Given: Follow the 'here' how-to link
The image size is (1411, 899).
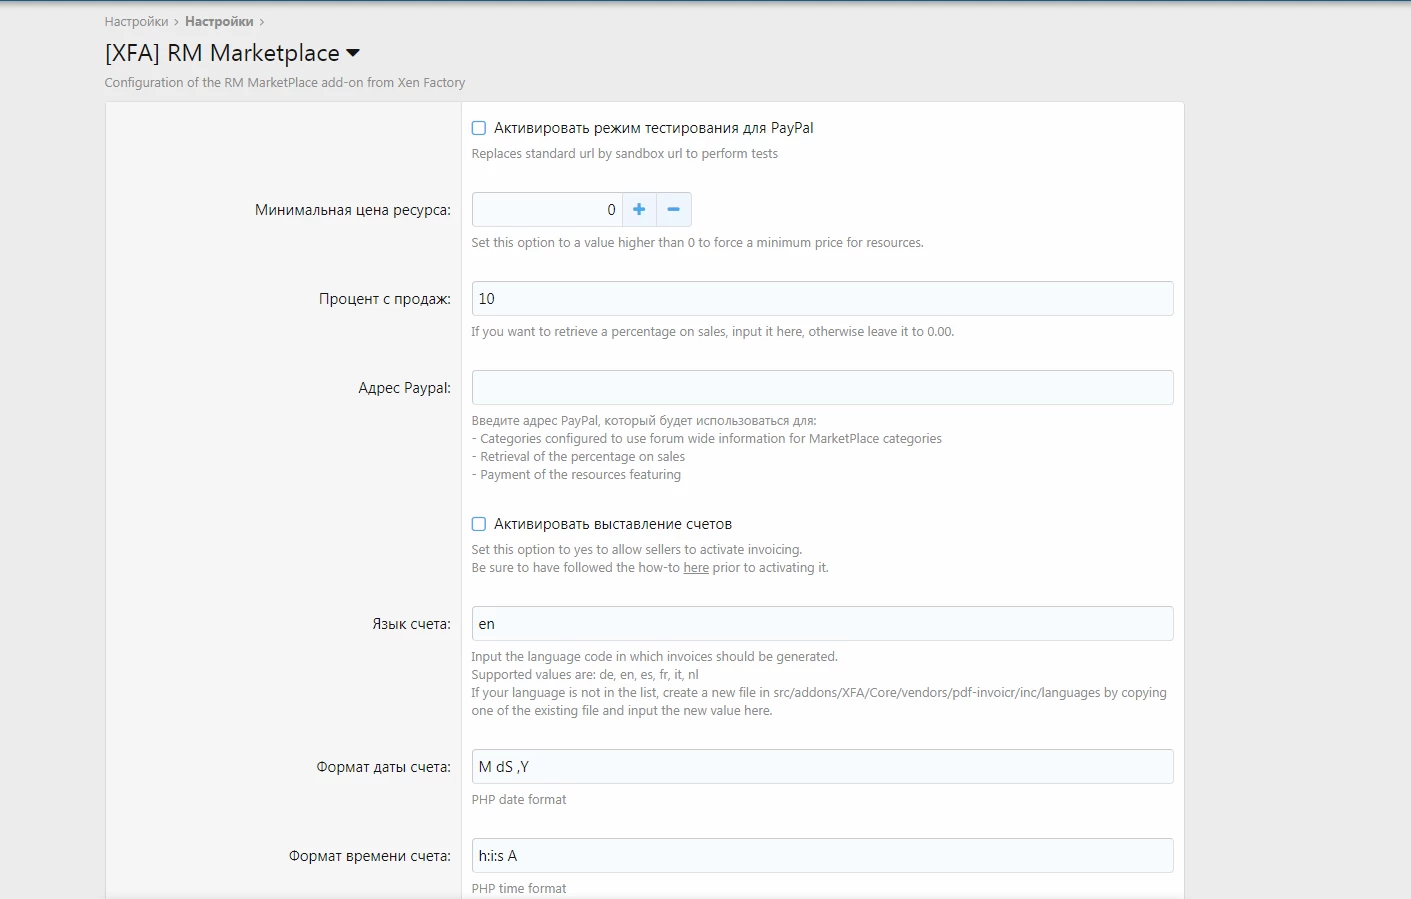Looking at the screenshot, I should (696, 568).
